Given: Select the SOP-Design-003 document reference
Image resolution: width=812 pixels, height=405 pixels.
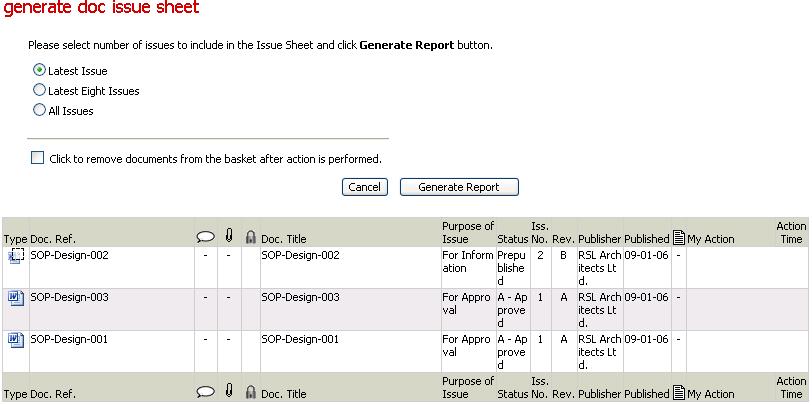Looking at the screenshot, I should point(69,297).
